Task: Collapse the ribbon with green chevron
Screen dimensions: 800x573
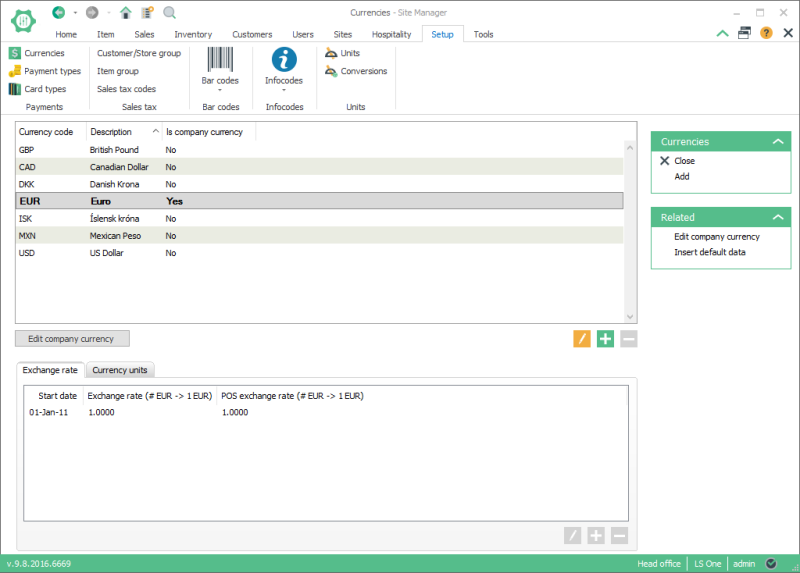Action: pyautogui.click(x=722, y=33)
